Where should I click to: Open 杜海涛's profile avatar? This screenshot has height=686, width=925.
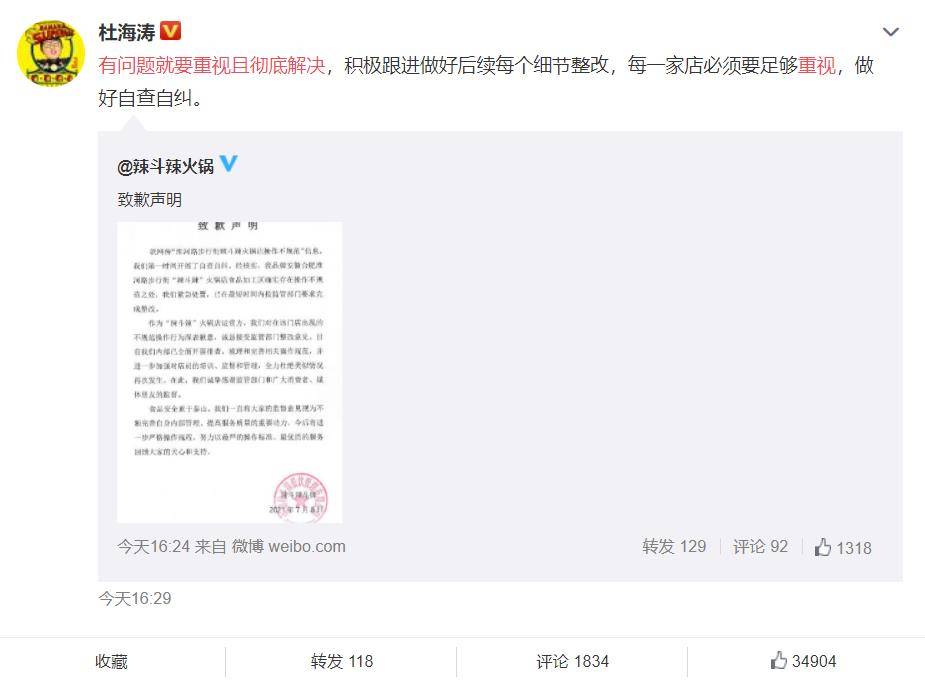click(51, 53)
